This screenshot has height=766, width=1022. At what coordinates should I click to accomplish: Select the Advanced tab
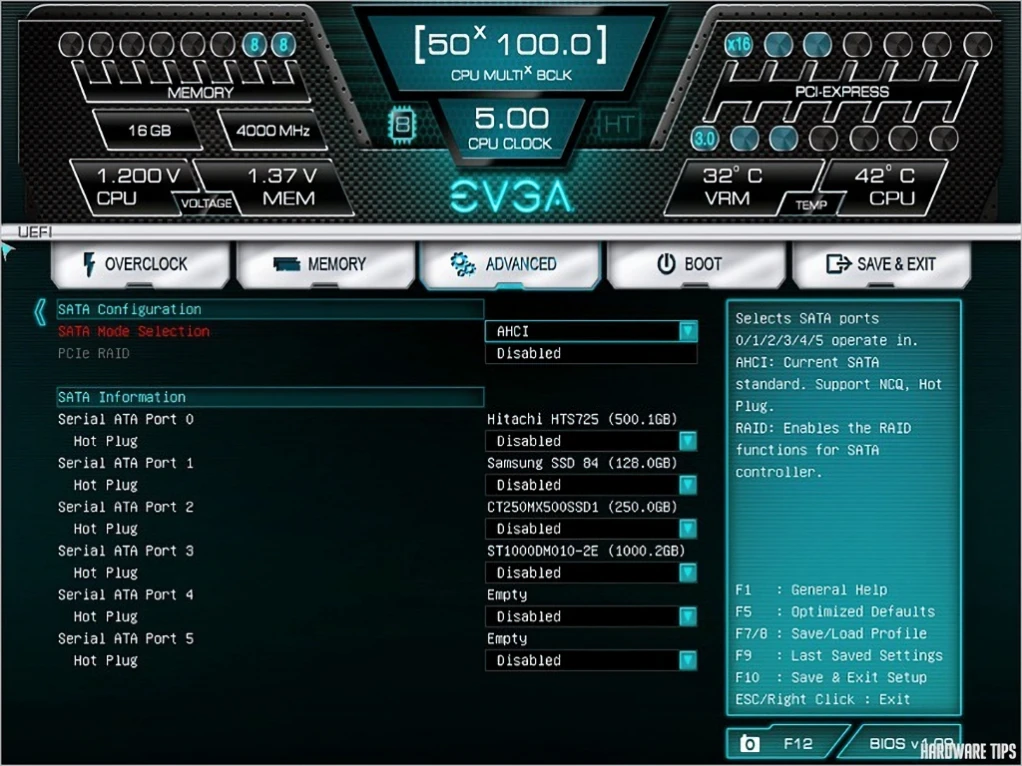click(510, 264)
